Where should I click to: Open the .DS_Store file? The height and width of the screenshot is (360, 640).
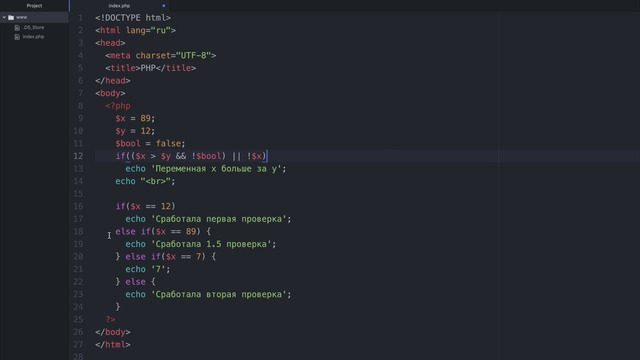[x=33, y=27]
